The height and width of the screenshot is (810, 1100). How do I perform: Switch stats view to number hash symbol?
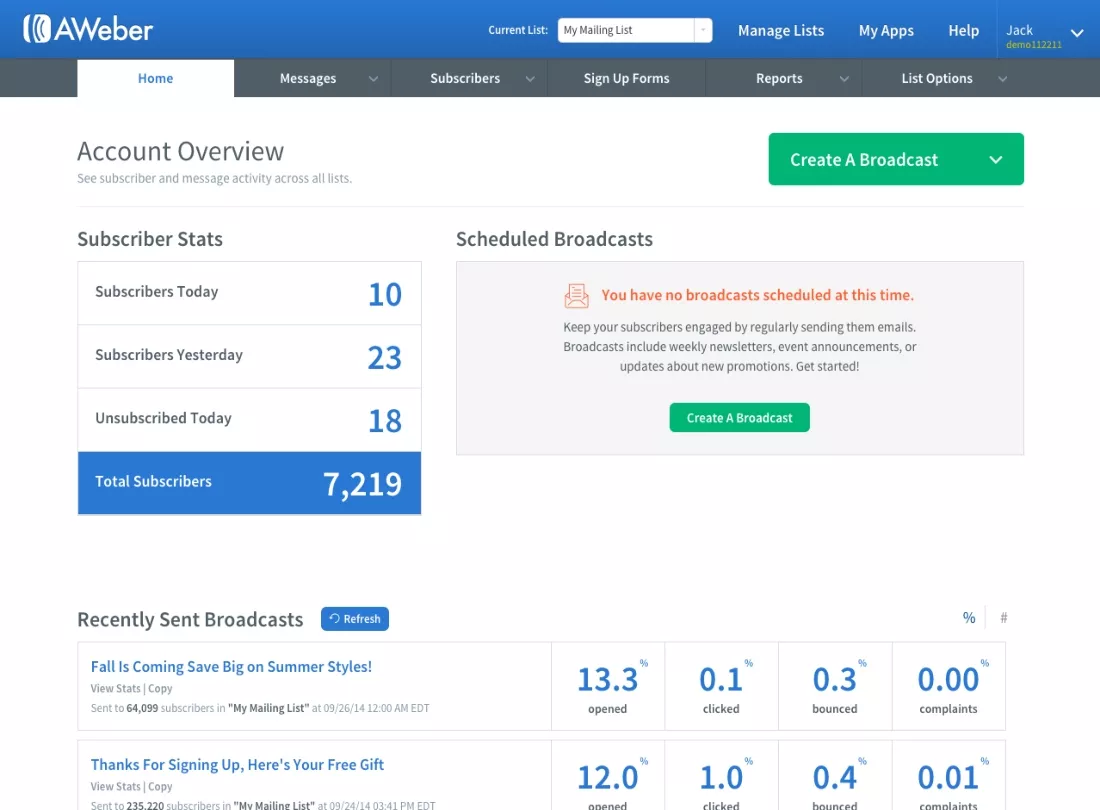click(1004, 618)
